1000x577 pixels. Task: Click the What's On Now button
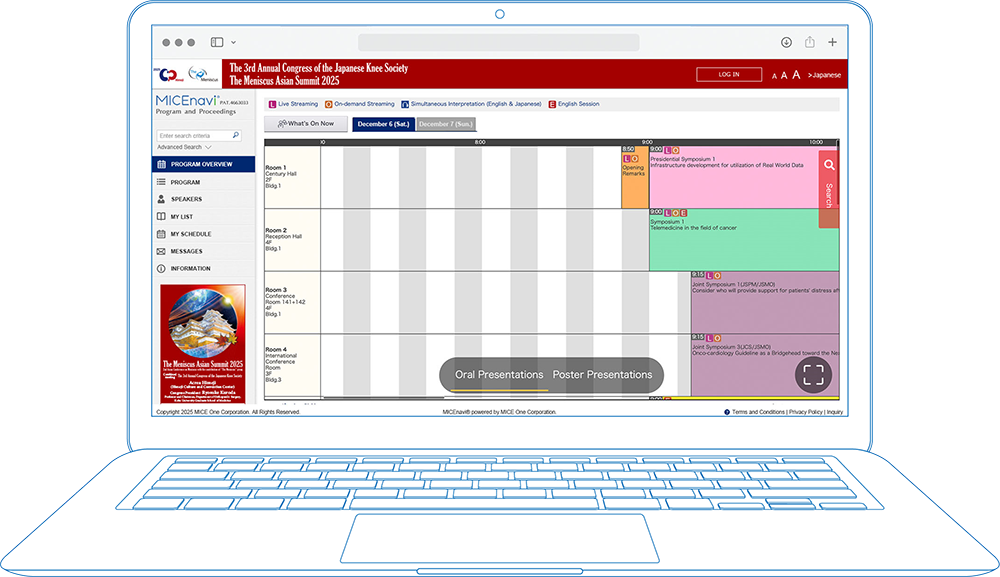[305, 124]
